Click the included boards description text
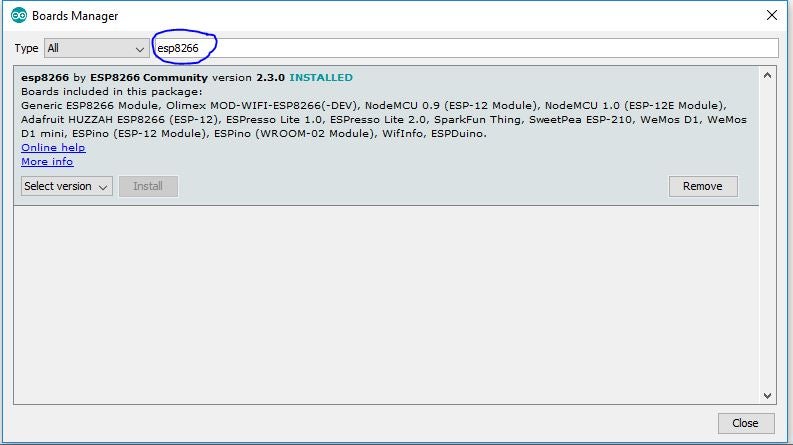The height and width of the screenshot is (445, 793). coord(380,120)
